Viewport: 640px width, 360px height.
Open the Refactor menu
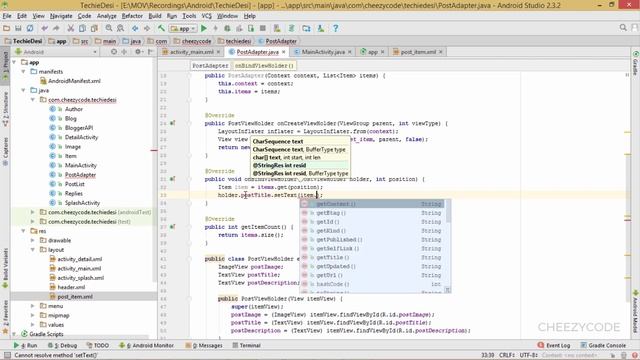click(132, 16)
